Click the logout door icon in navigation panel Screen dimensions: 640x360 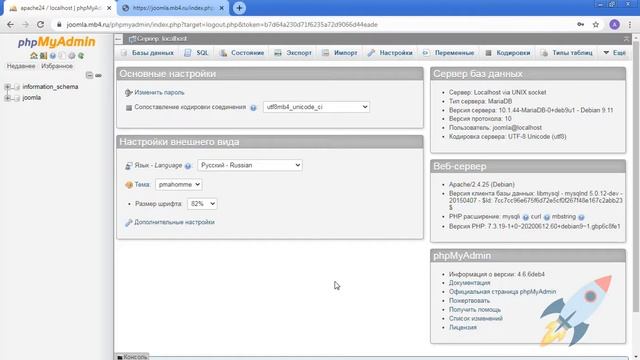[x=43, y=56]
